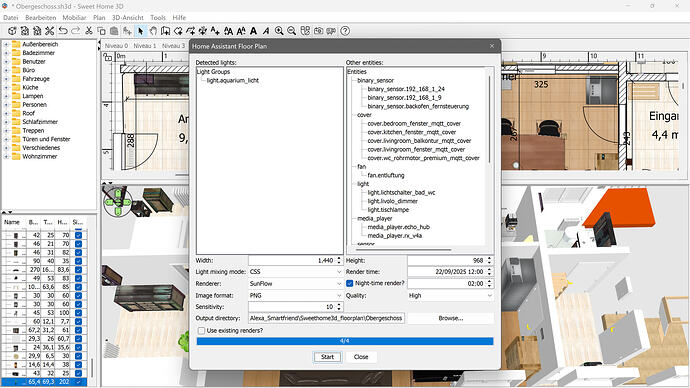690x388 pixels.
Task: Open the Light mixing mode dropdown
Action: coord(295,272)
